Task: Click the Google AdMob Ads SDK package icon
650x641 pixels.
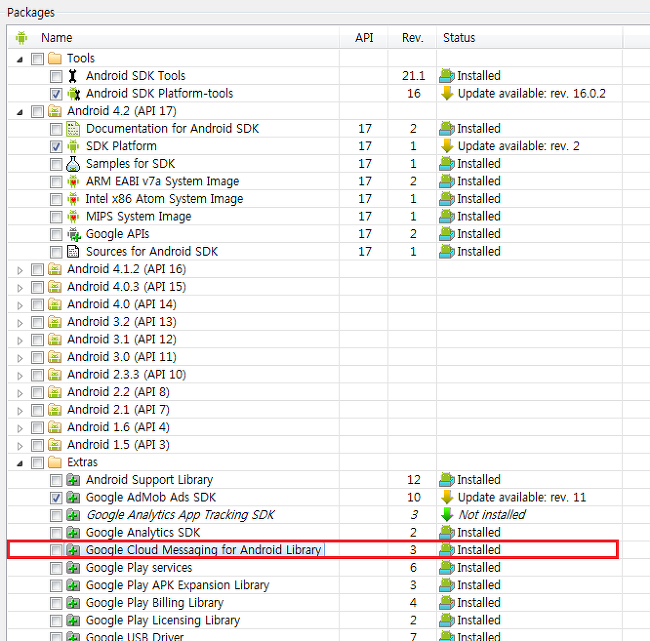Action: tap(73, 498)
